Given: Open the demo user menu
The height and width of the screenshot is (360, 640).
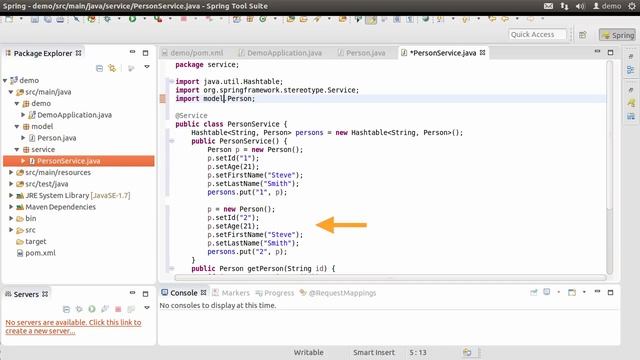Looking at the screenshot, I should [x=607, y=6].
